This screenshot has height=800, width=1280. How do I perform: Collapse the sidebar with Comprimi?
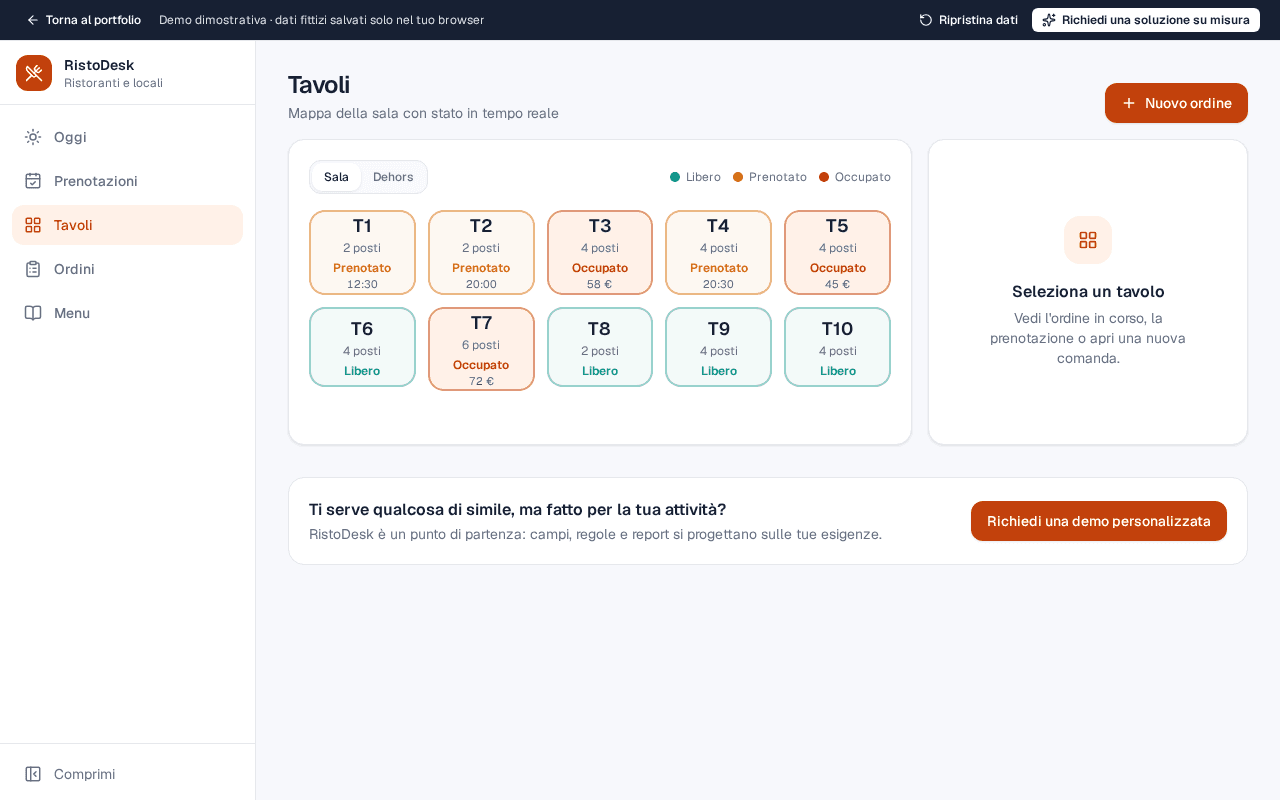pyautogui.click(x=127, y=774)
